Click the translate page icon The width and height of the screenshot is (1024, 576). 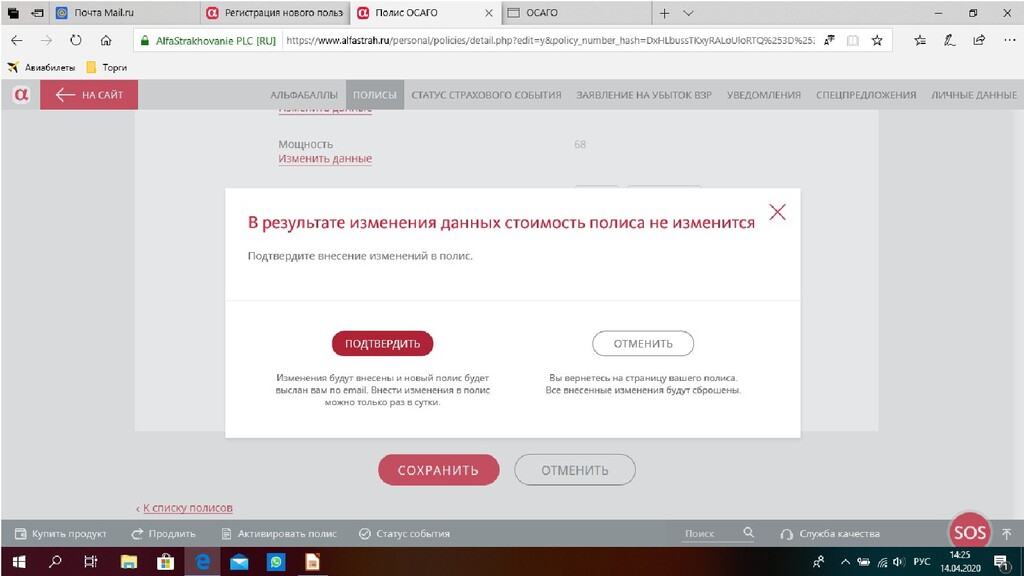[x=829, y=40]
